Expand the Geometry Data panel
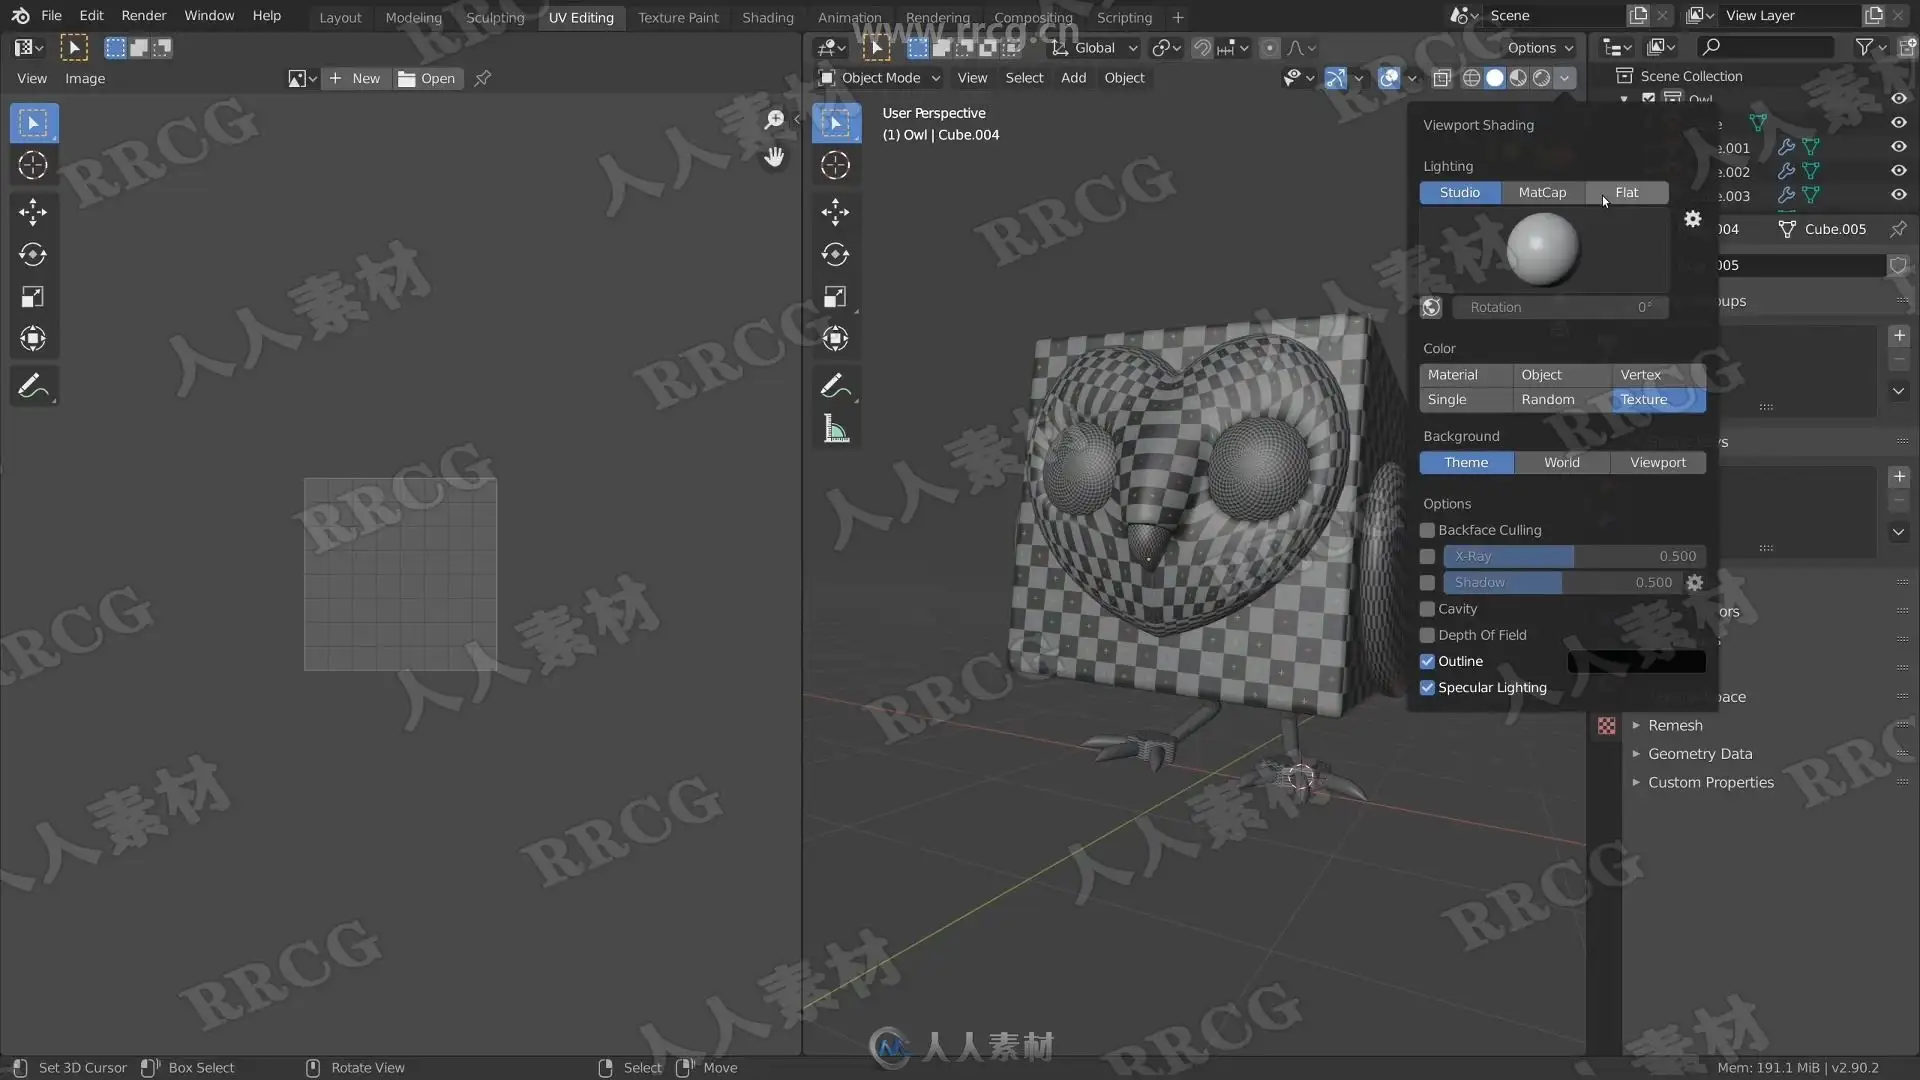Viewport: 1920px width, 1080px height. 1699,754
